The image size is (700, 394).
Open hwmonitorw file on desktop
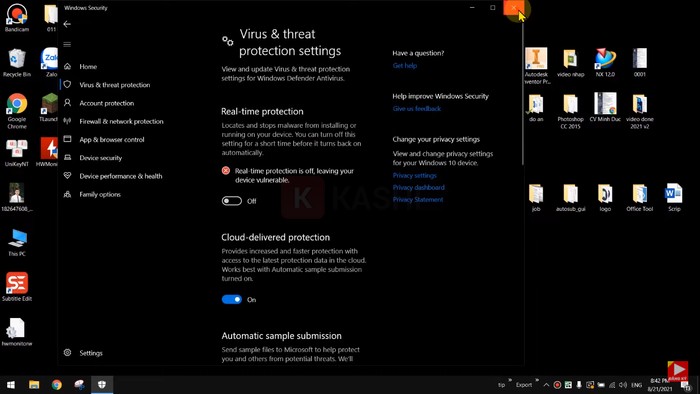pyautogui.click(x=17, y=332)
